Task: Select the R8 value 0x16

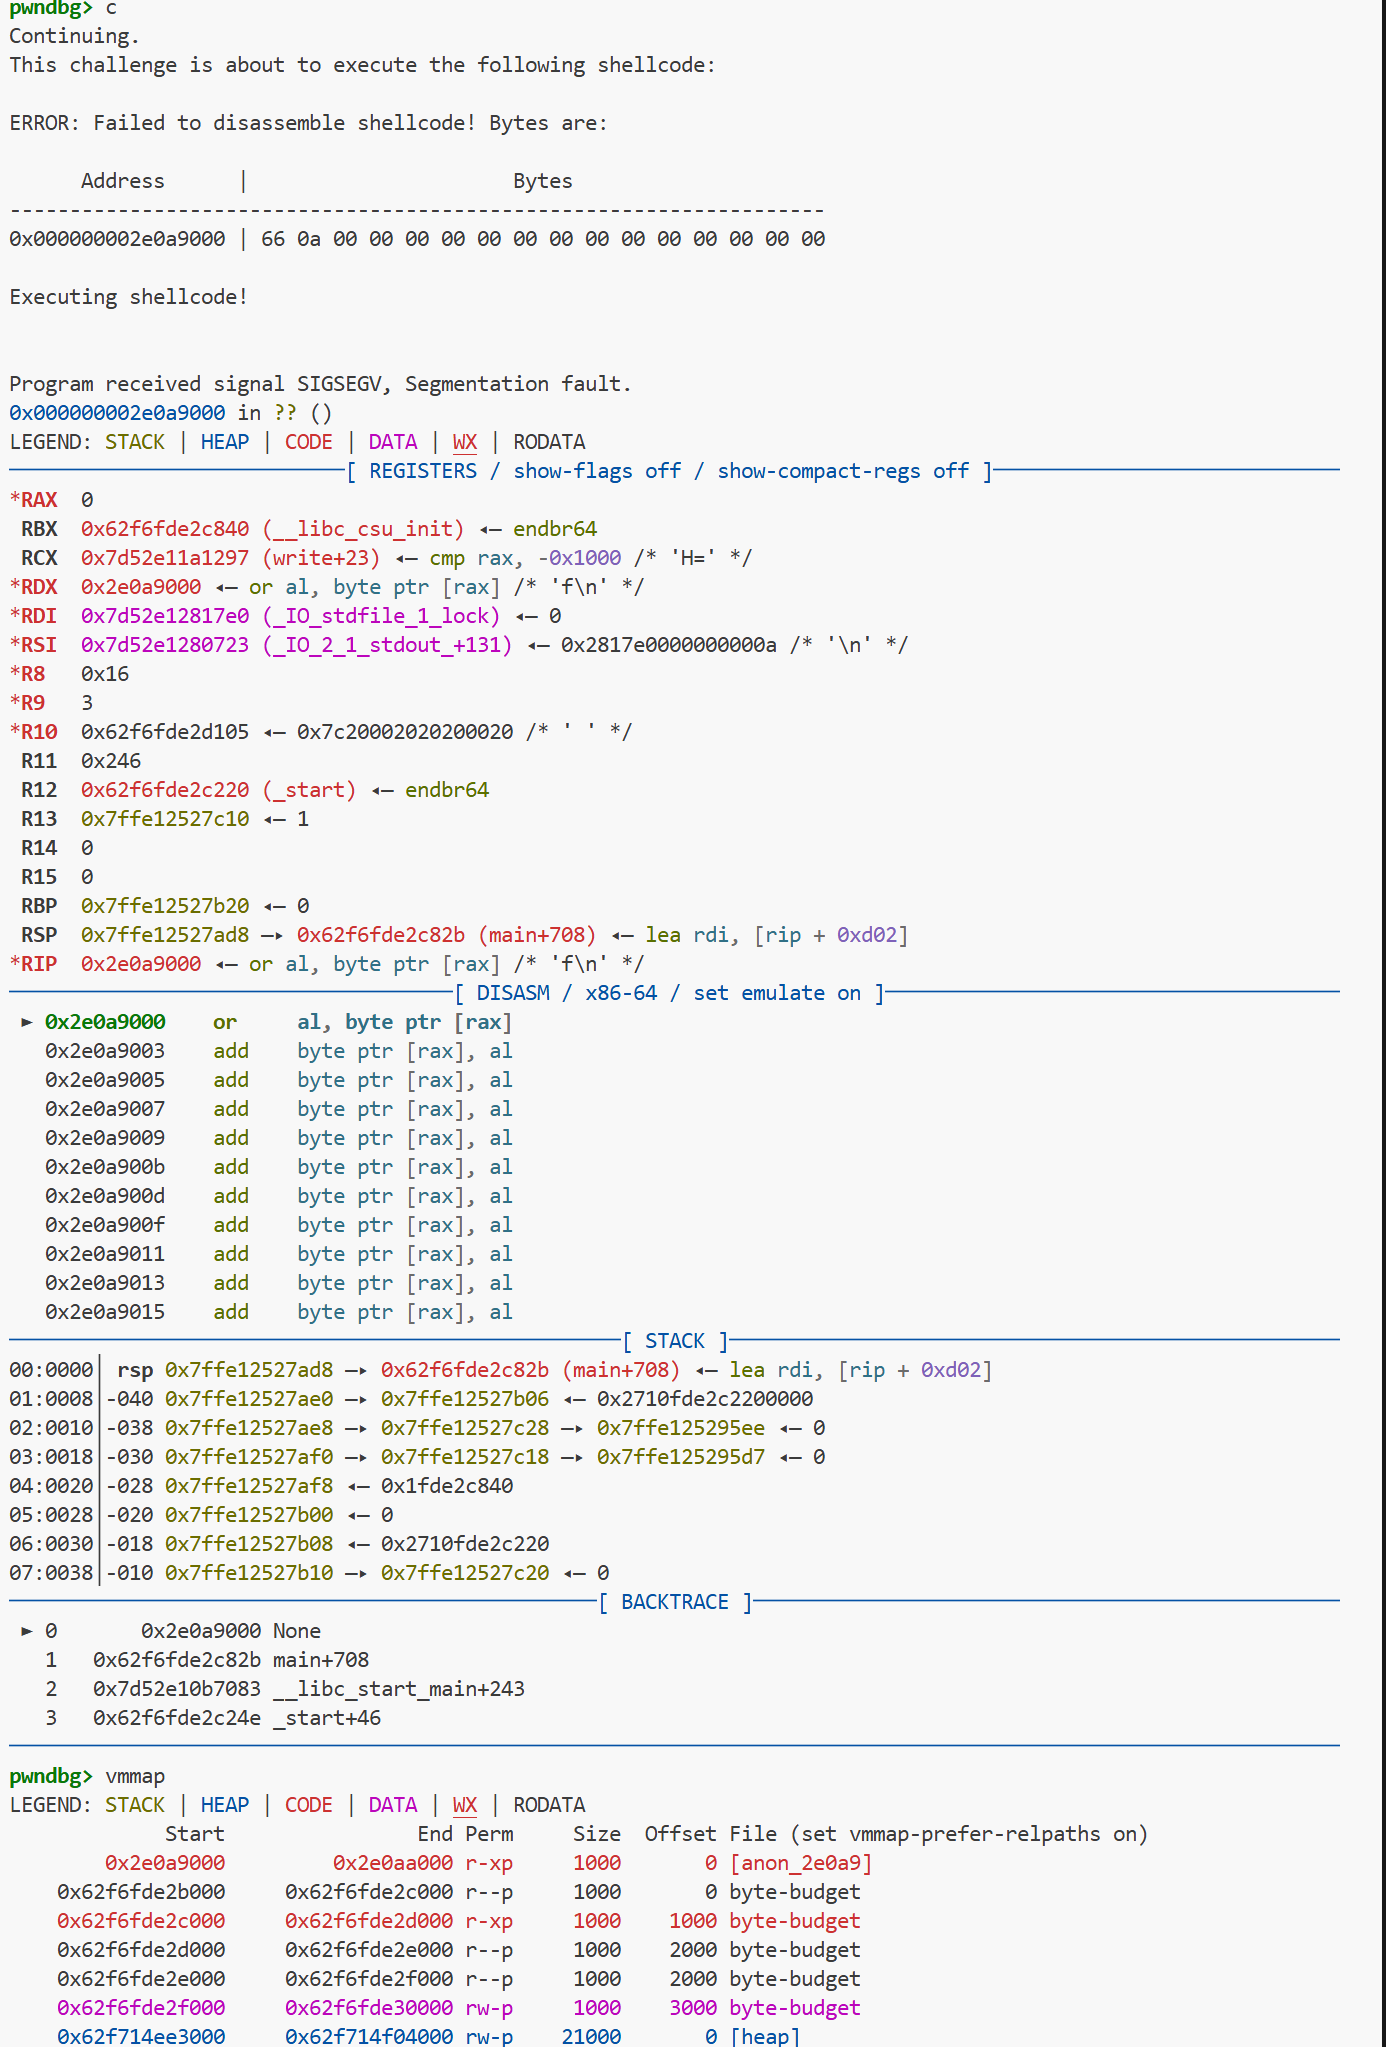Action: (x=105, y=674)
